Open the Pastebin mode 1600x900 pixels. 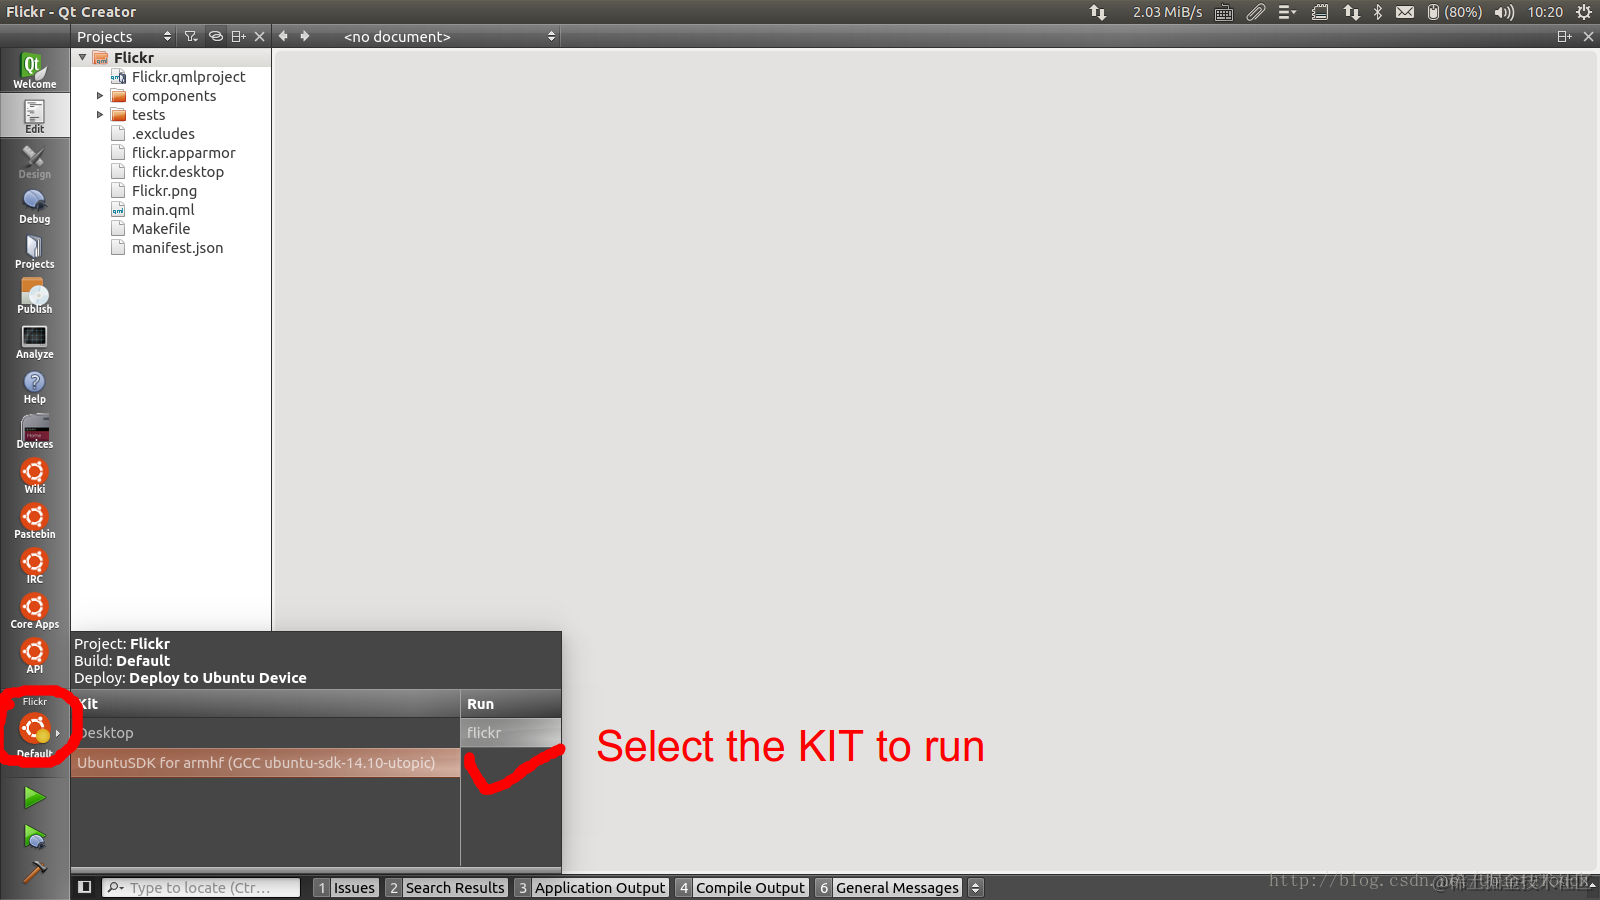coord(34,521)
